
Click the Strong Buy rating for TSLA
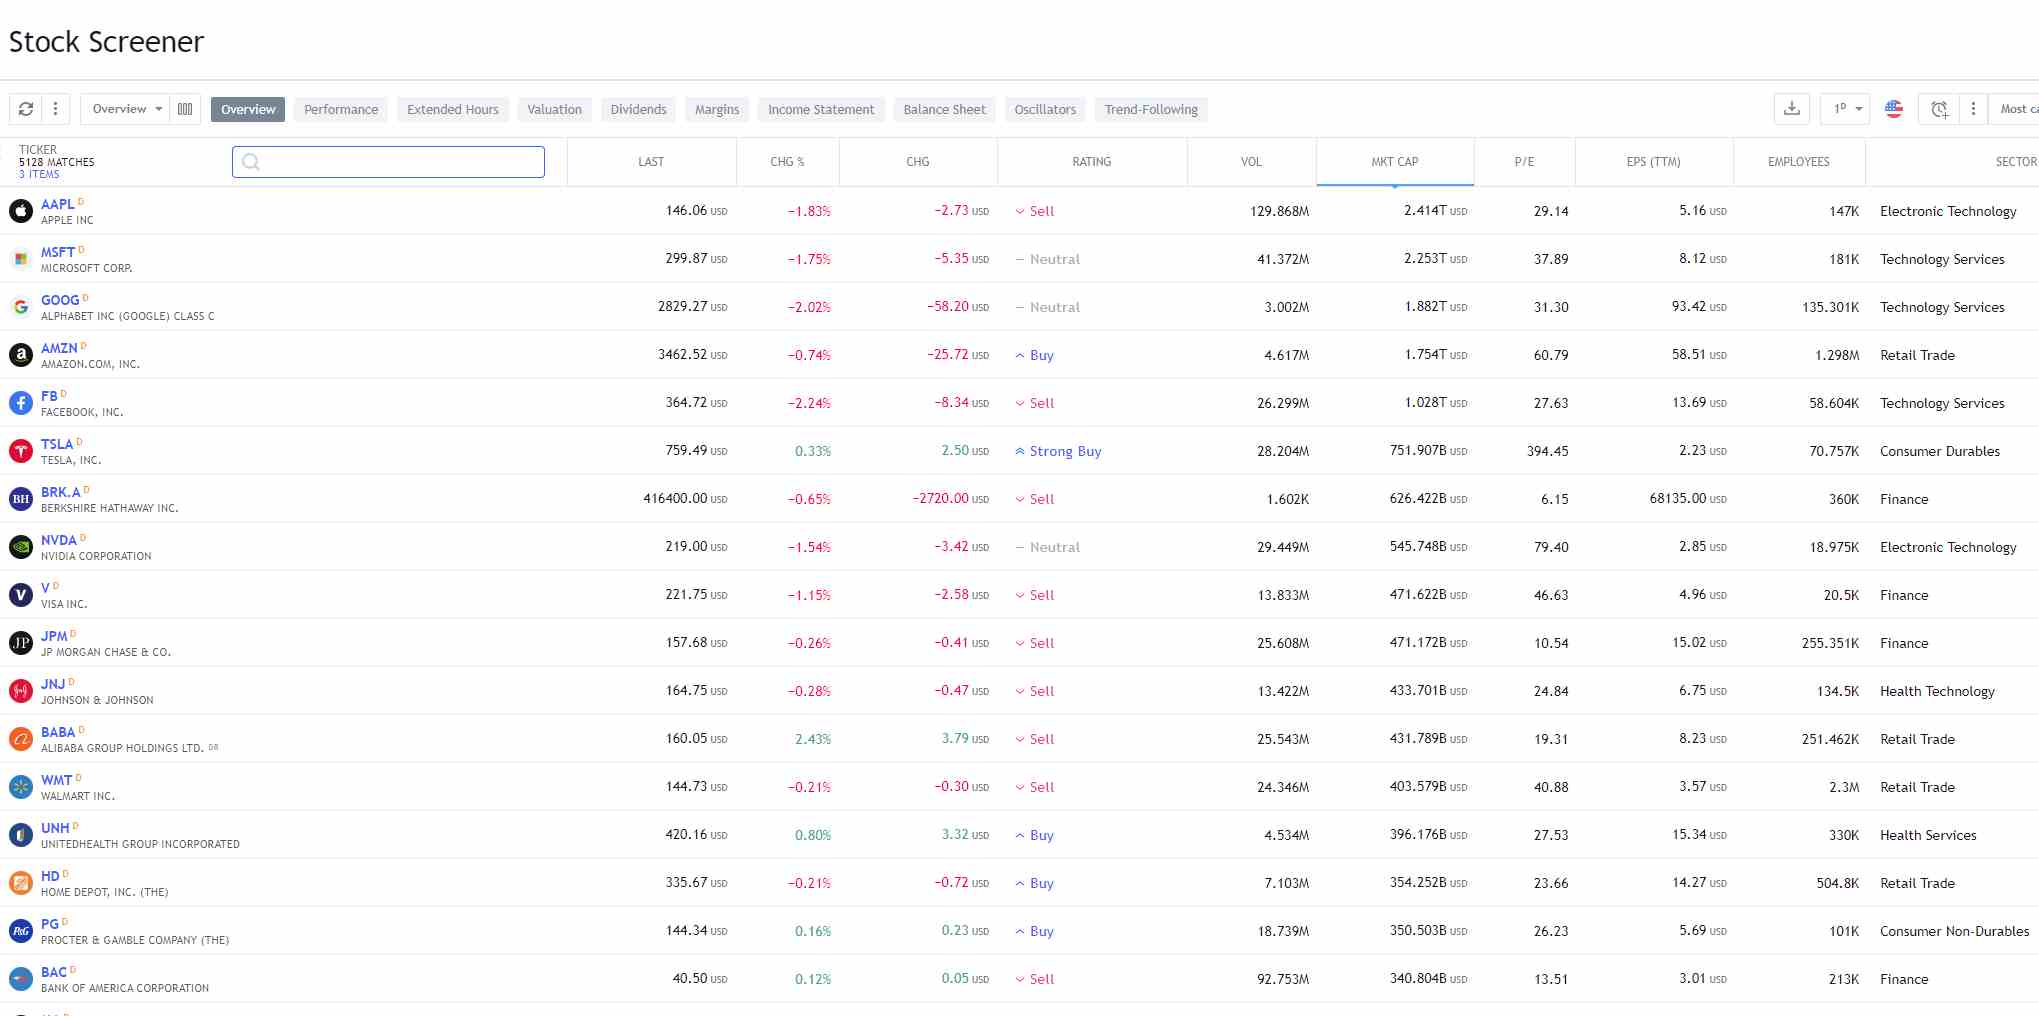(1058, 451)
